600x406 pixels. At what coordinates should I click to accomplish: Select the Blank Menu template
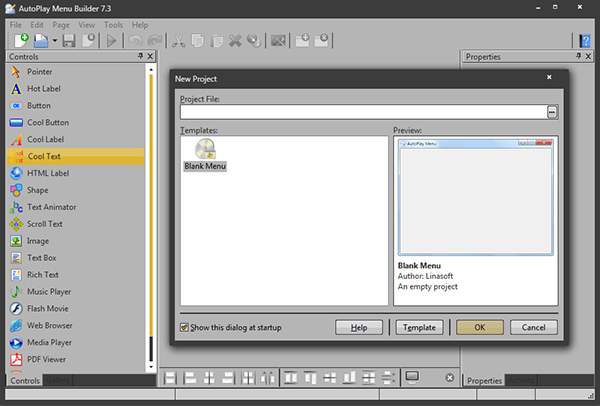(x=205, y=155)
